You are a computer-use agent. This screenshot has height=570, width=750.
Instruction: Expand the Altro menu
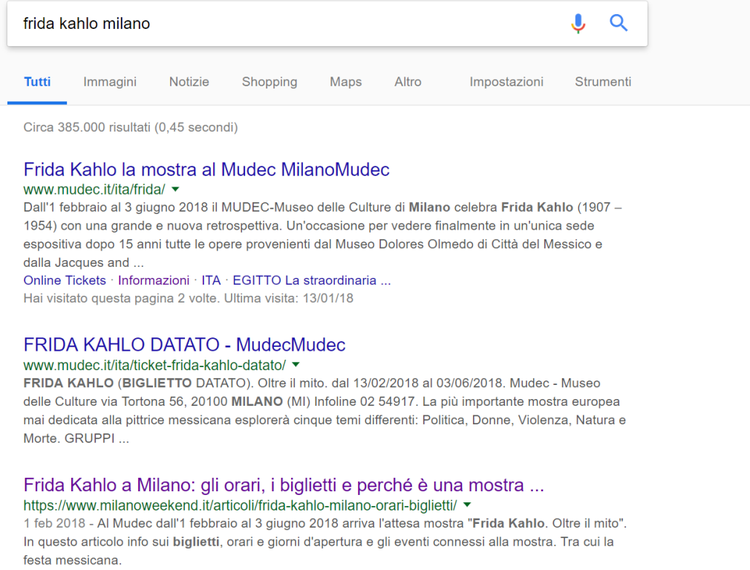click(x=408, y=82)
